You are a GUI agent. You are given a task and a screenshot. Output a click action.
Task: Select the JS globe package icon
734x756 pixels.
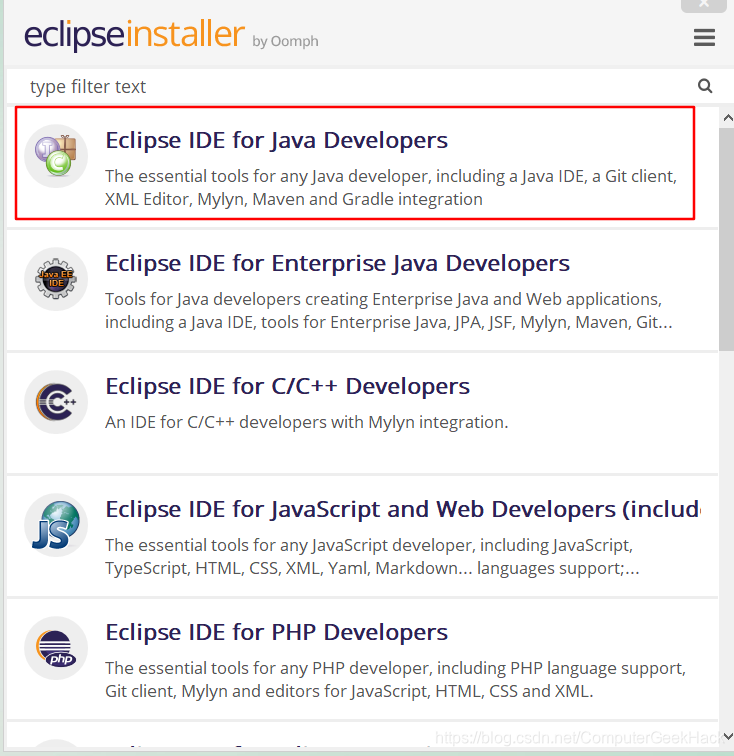point(56,525)
